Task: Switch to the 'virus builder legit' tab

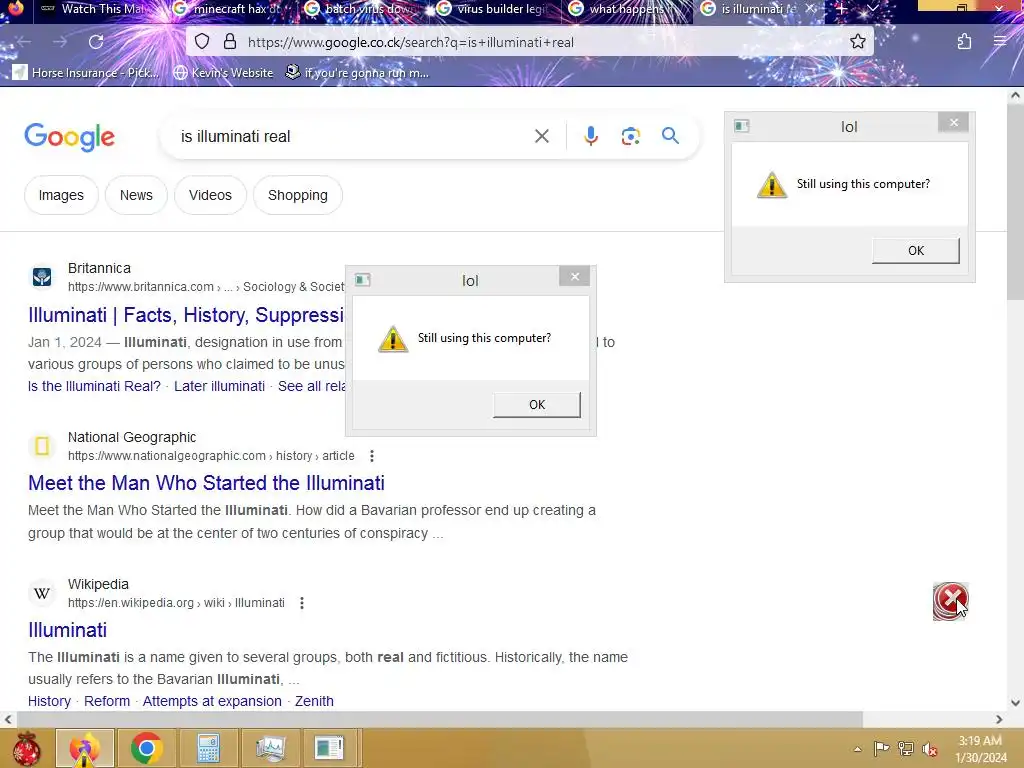Action: click(x=494, y=9)
